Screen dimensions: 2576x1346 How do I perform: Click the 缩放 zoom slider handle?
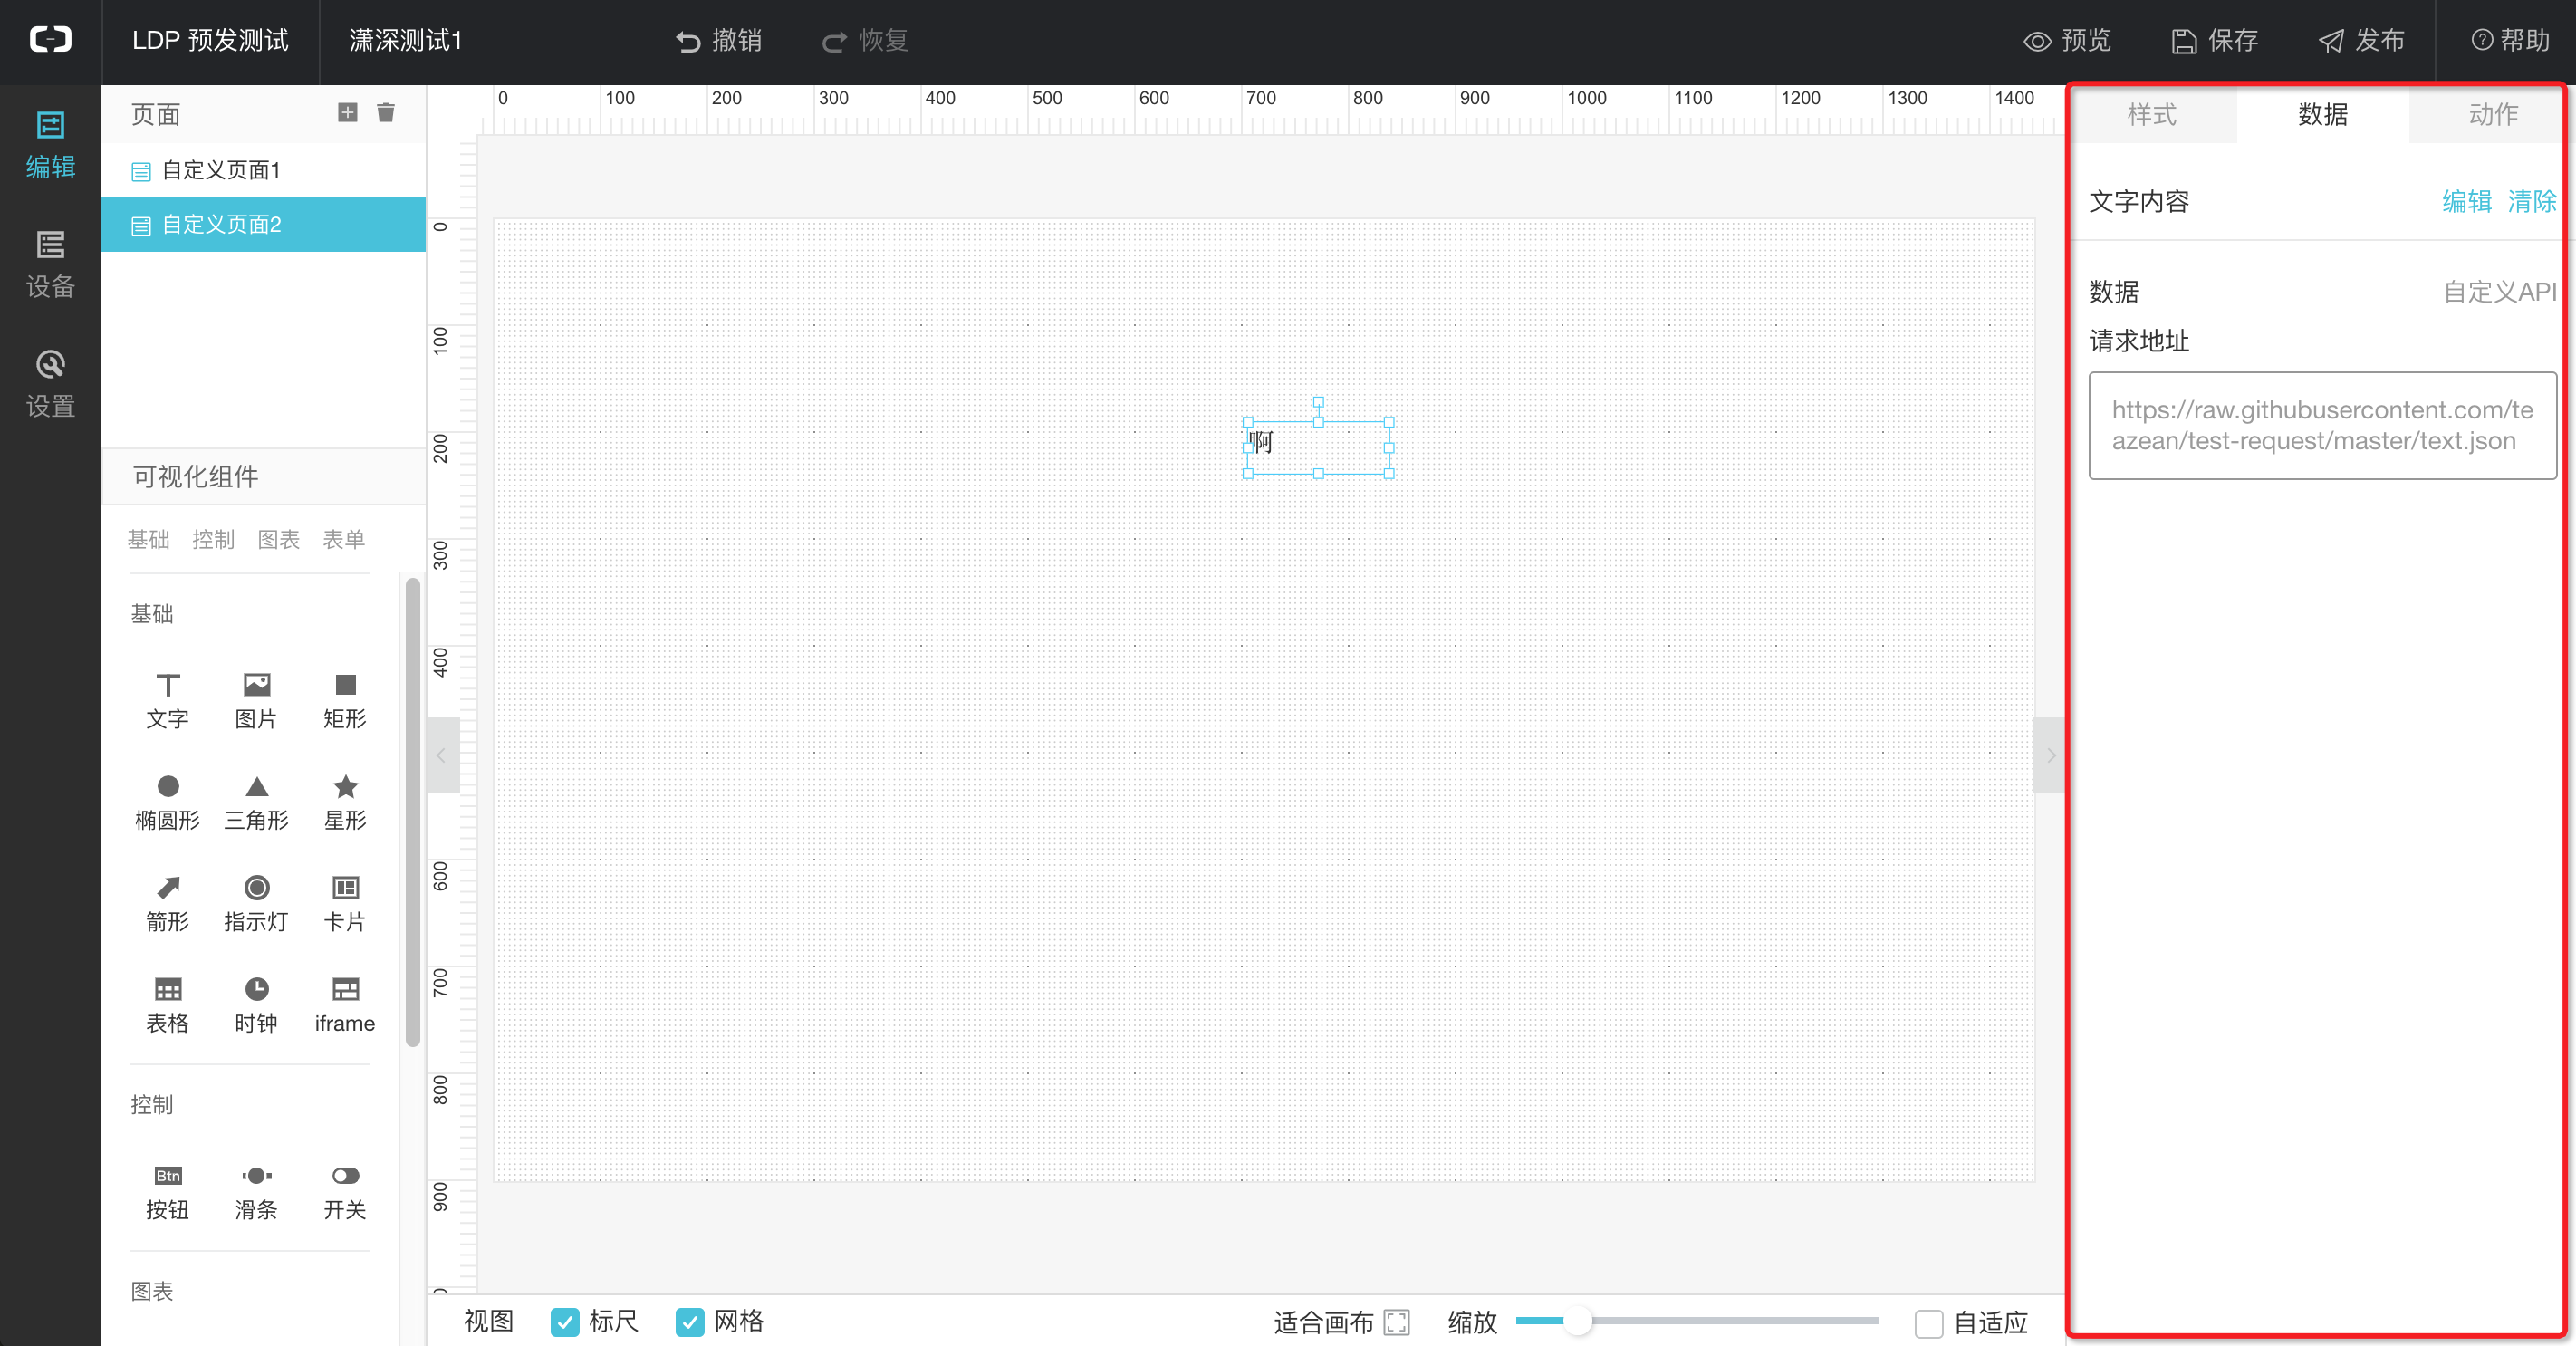point(1577,1321)
